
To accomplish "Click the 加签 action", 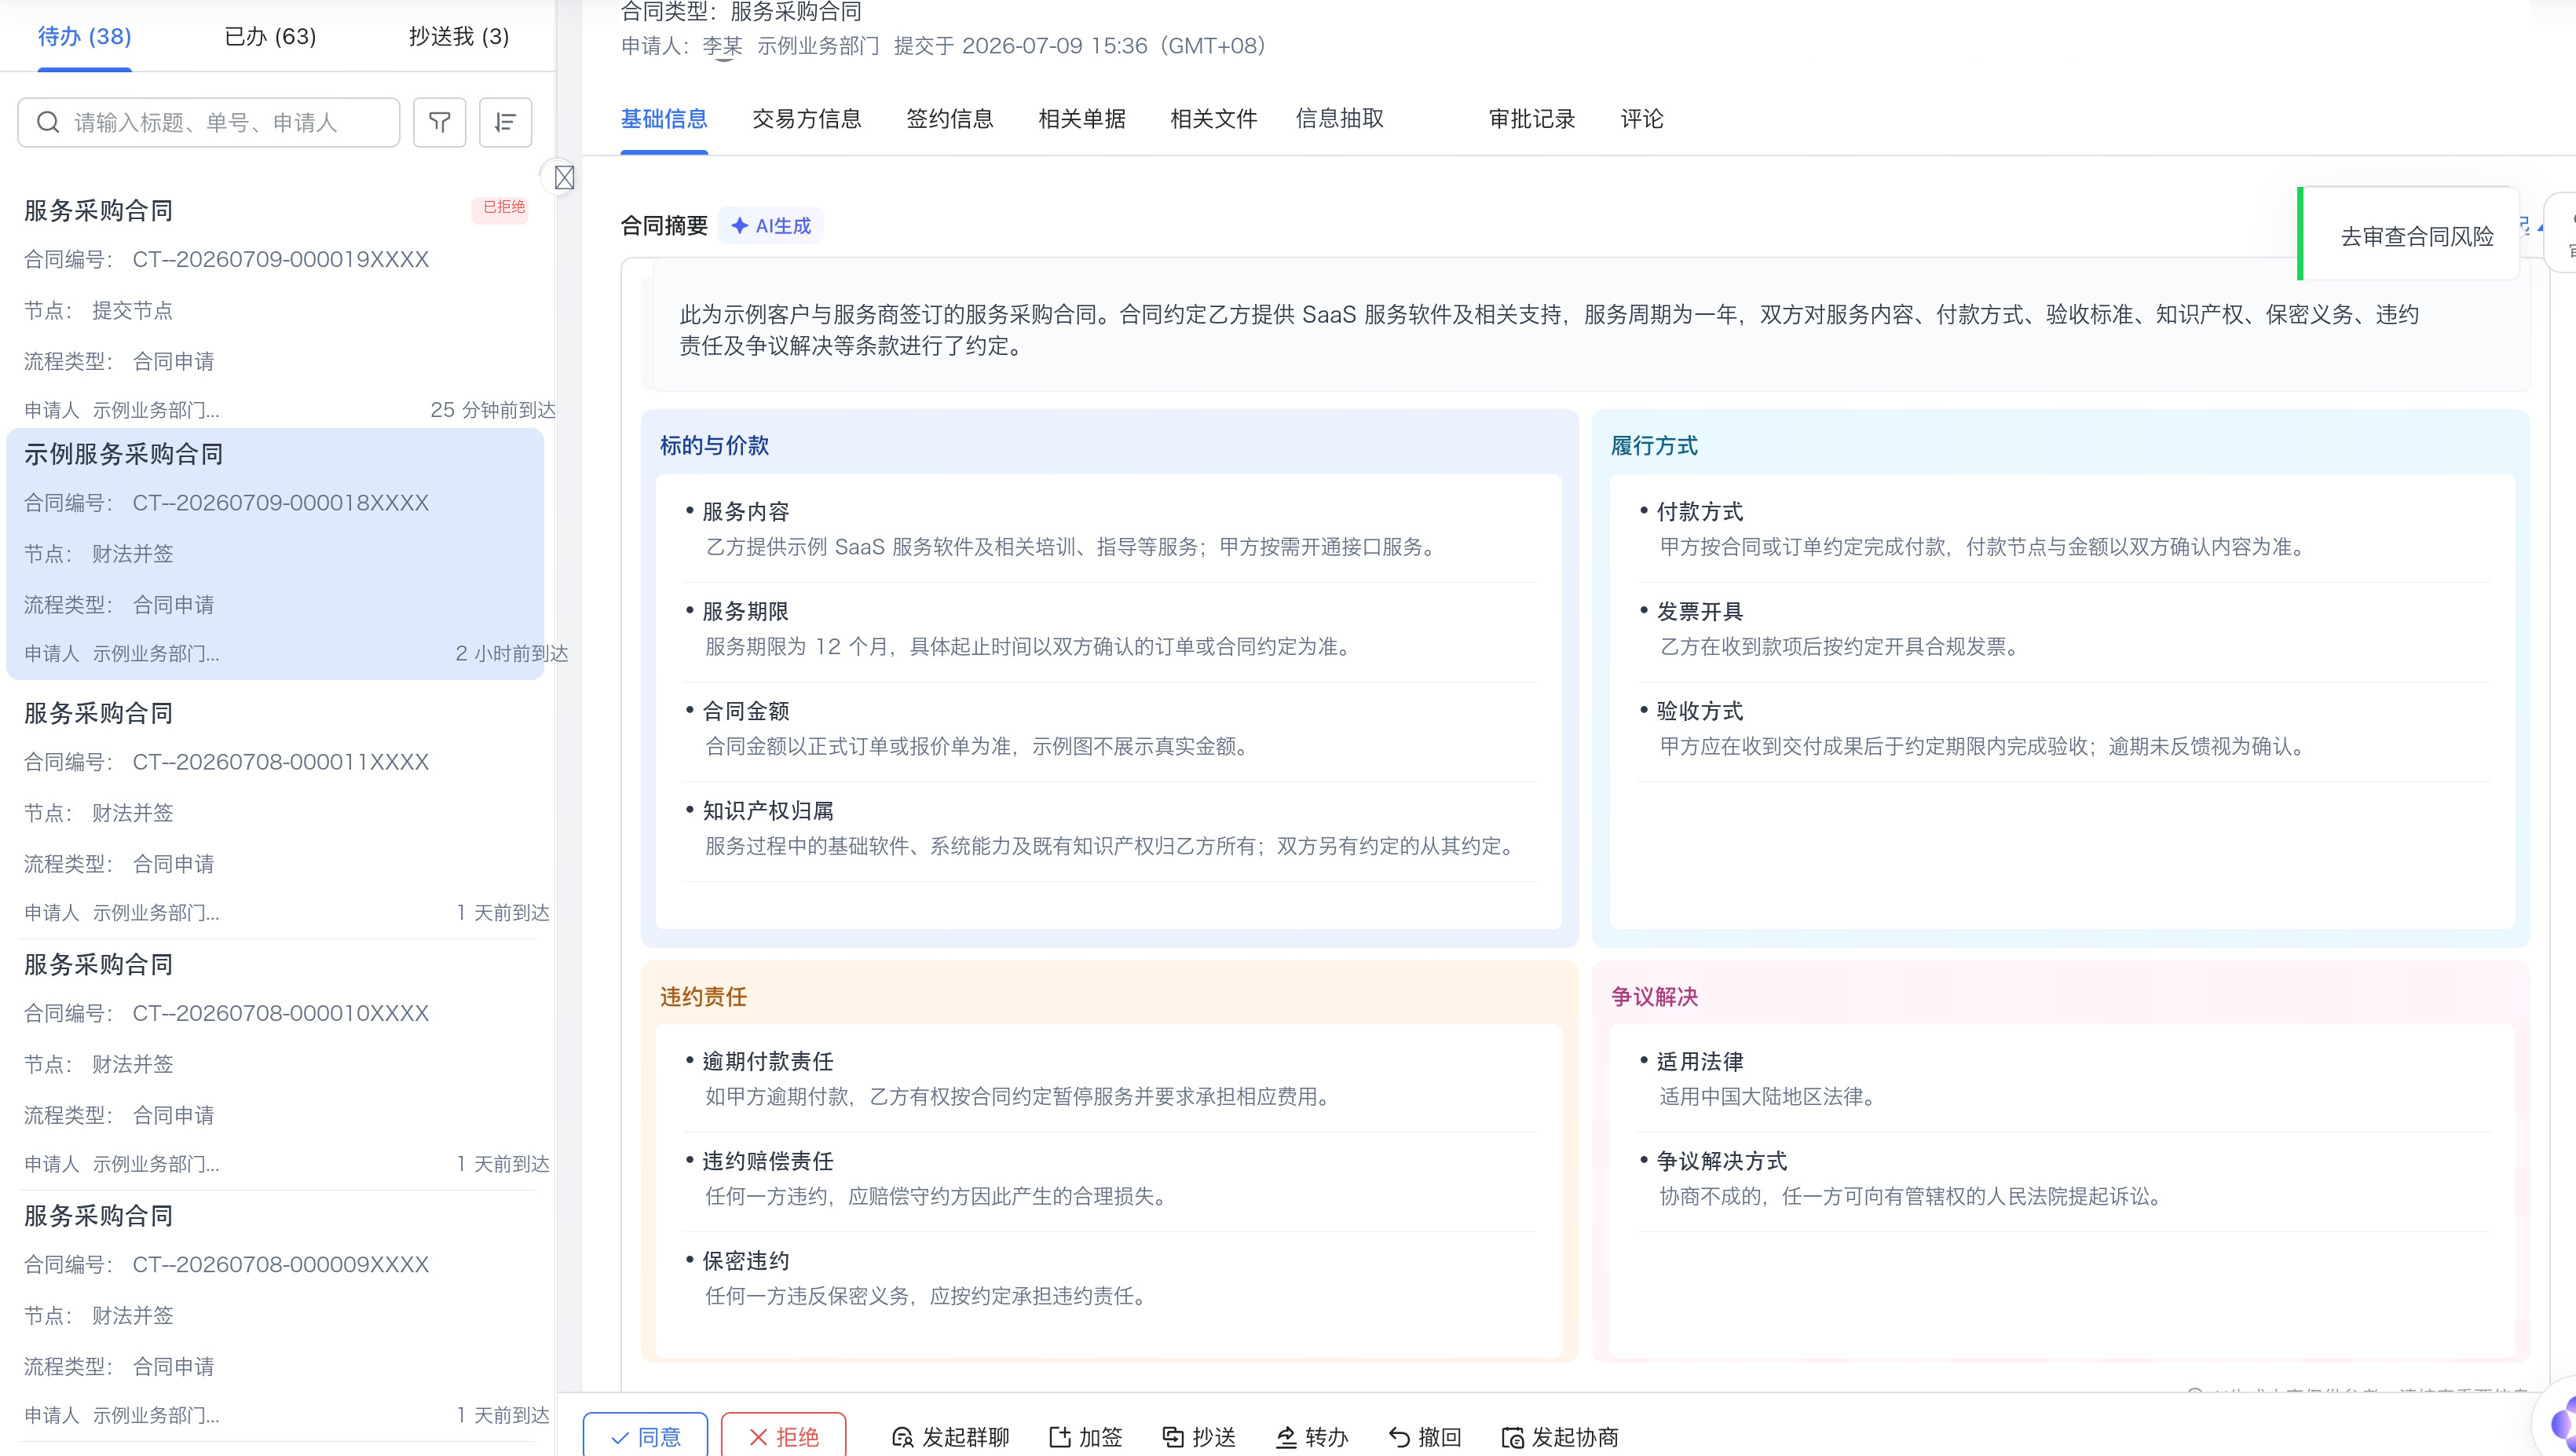I will [1085, 1437].
